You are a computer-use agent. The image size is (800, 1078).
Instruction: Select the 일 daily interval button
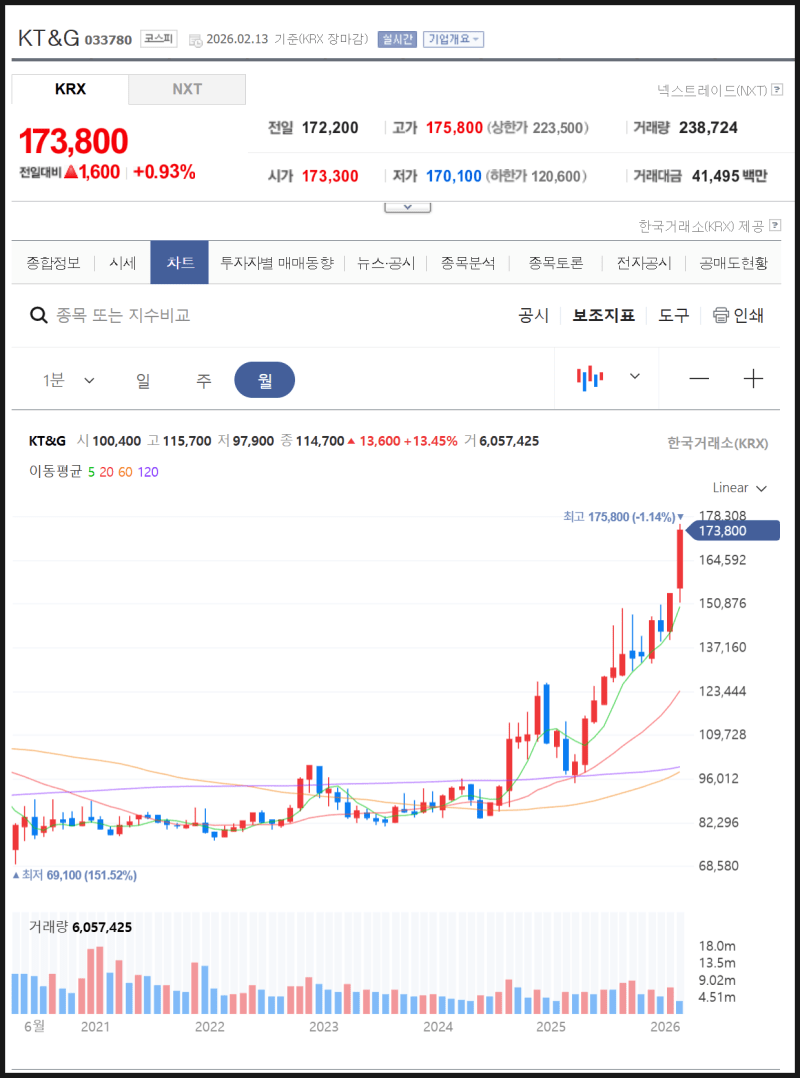tap(143, 380)
